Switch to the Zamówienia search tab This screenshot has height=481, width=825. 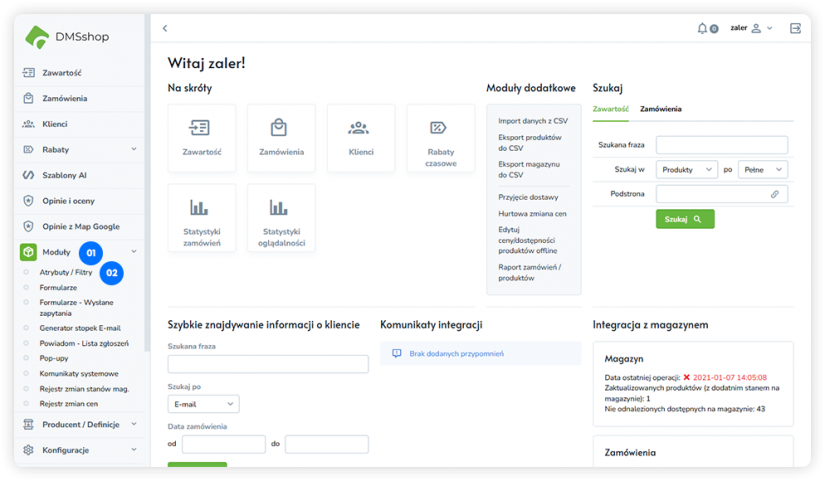coord(661,108)
